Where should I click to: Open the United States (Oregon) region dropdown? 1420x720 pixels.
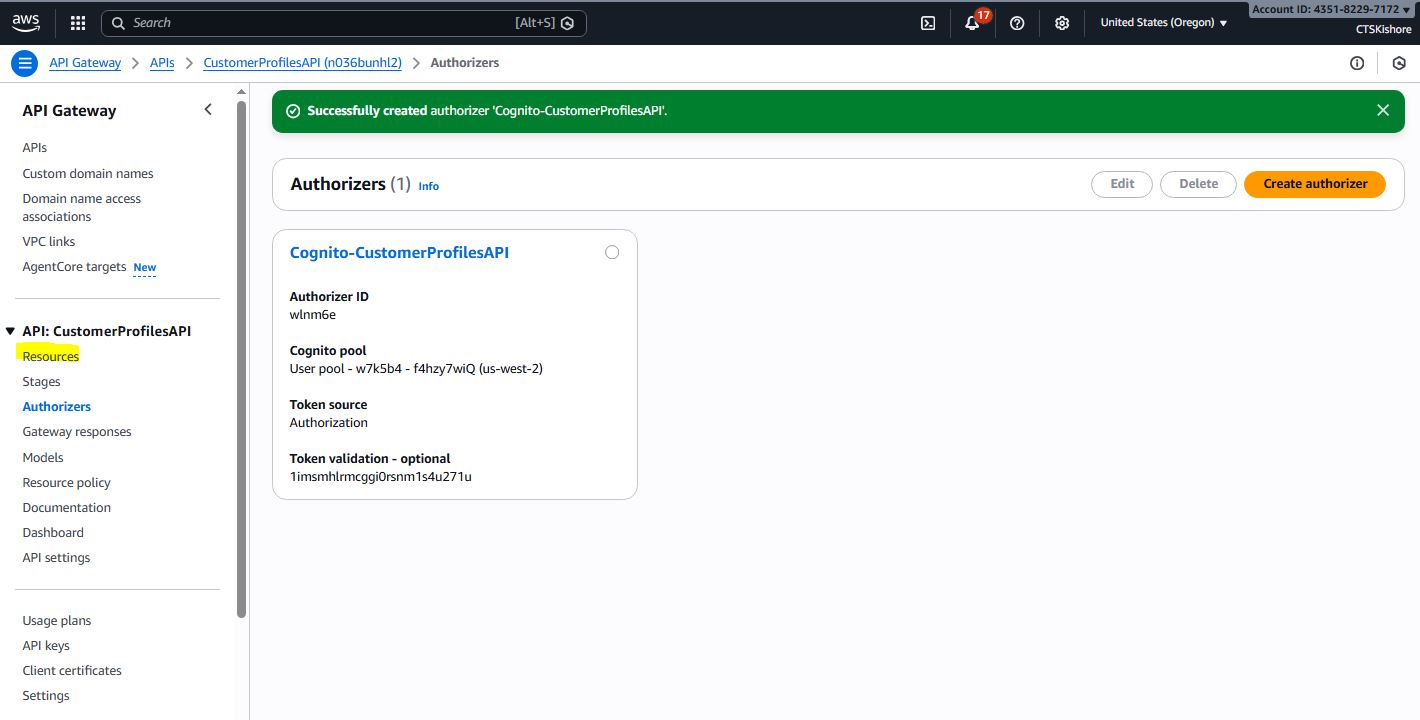tap(1163, 23)
